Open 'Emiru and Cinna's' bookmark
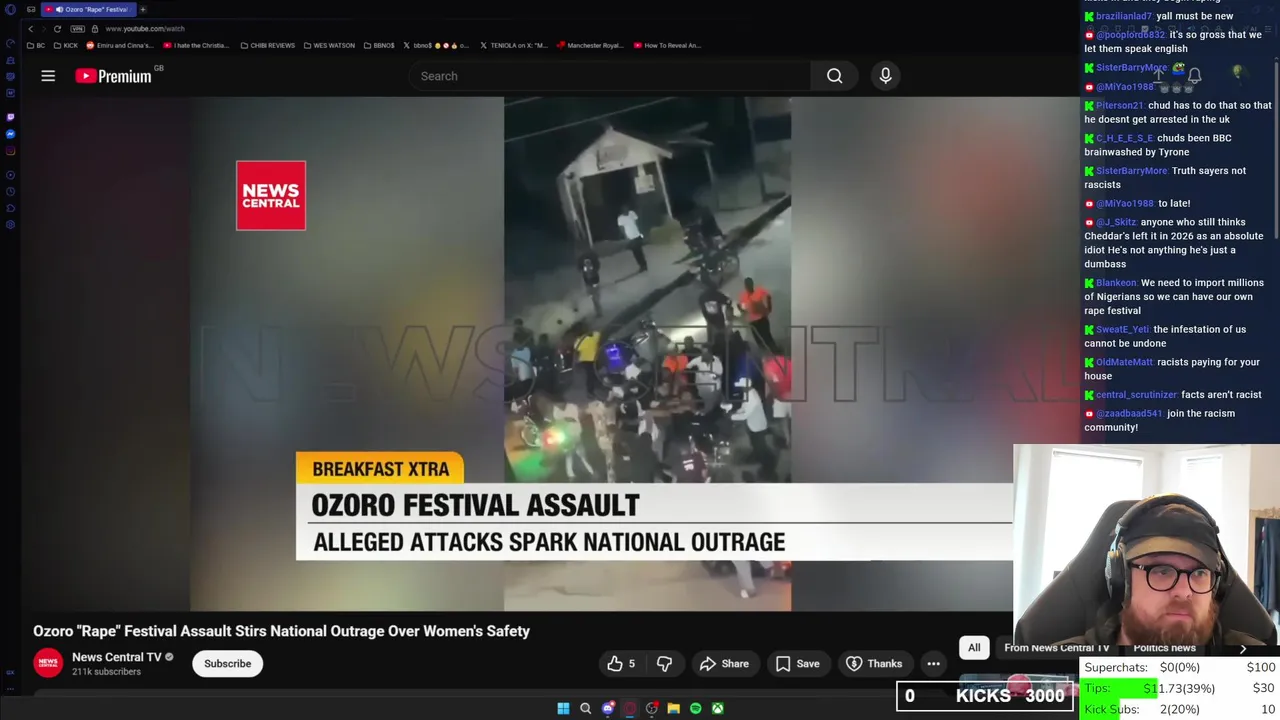This screenshot has width=1280, height=720. [120, 45]
